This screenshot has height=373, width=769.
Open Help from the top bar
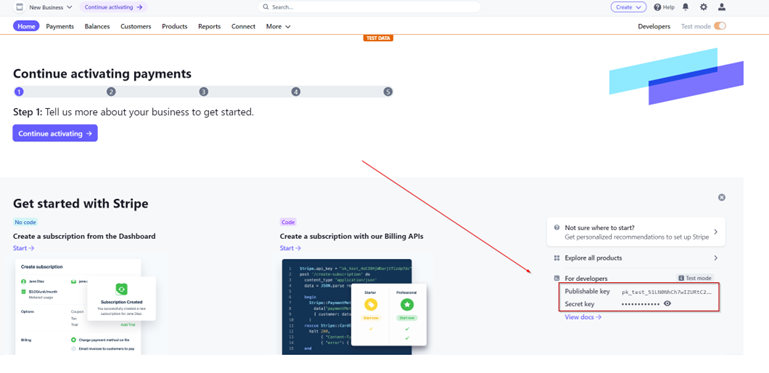(664, 7)
